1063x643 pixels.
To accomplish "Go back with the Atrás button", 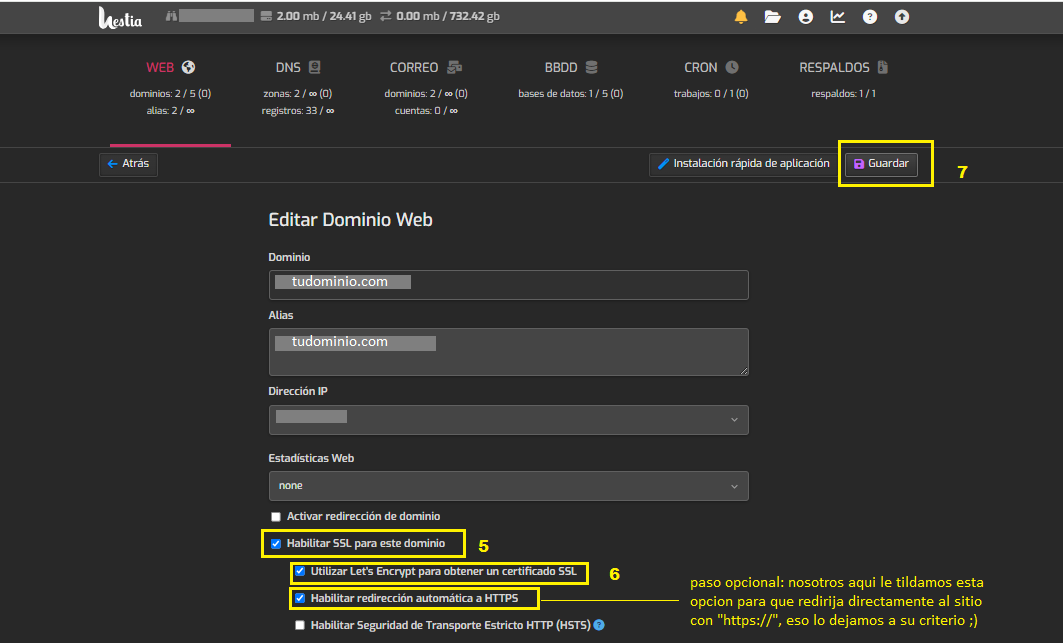I will point(128,164).
